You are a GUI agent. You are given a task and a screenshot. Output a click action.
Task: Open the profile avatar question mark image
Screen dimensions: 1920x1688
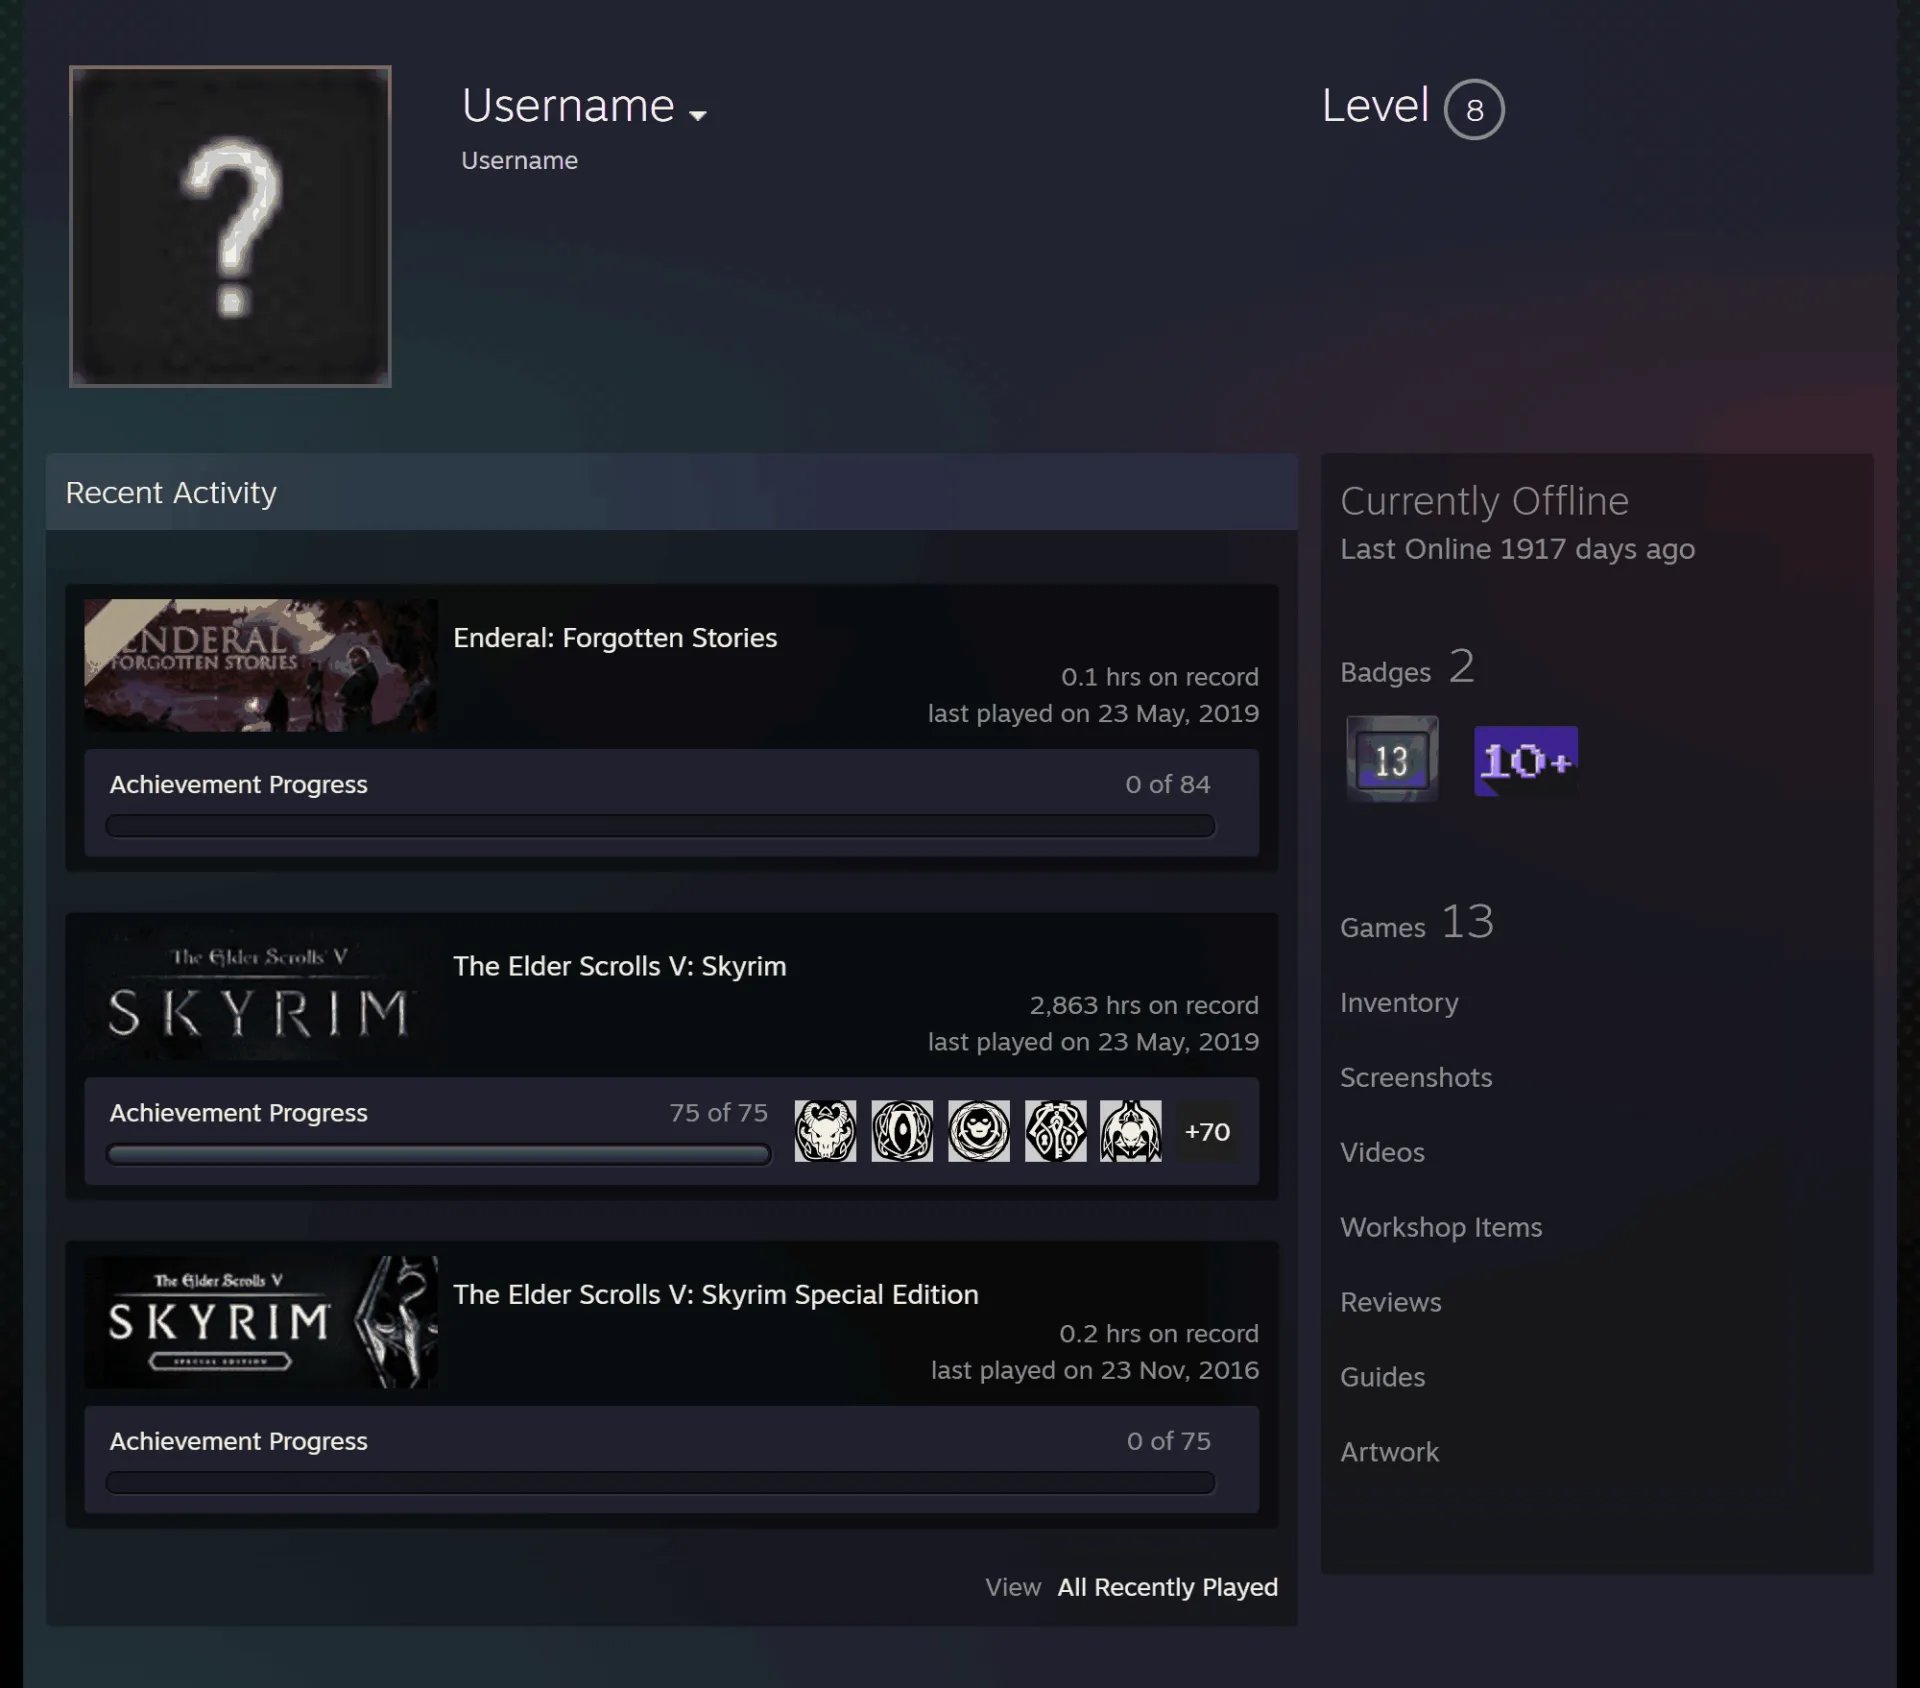[230, 226]
